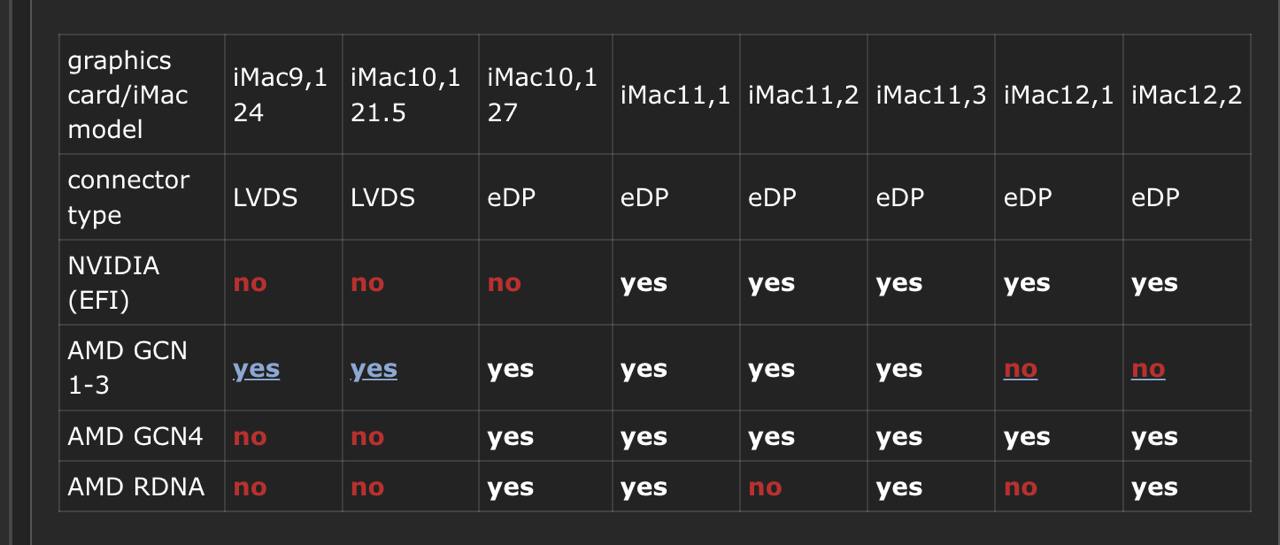Click the 'AMD GCN 1-3' row label
The image size is (1280, 545).
(x=141, y=367)
